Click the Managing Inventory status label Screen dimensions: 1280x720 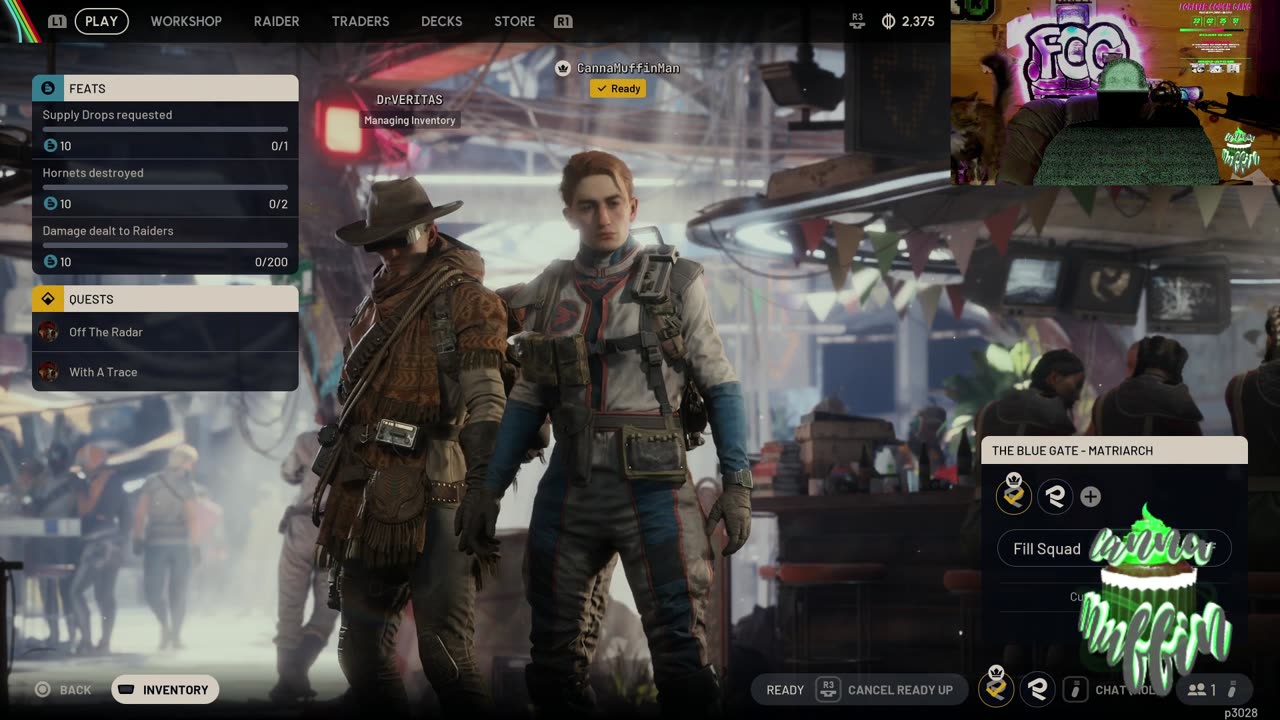click(410, 121)
